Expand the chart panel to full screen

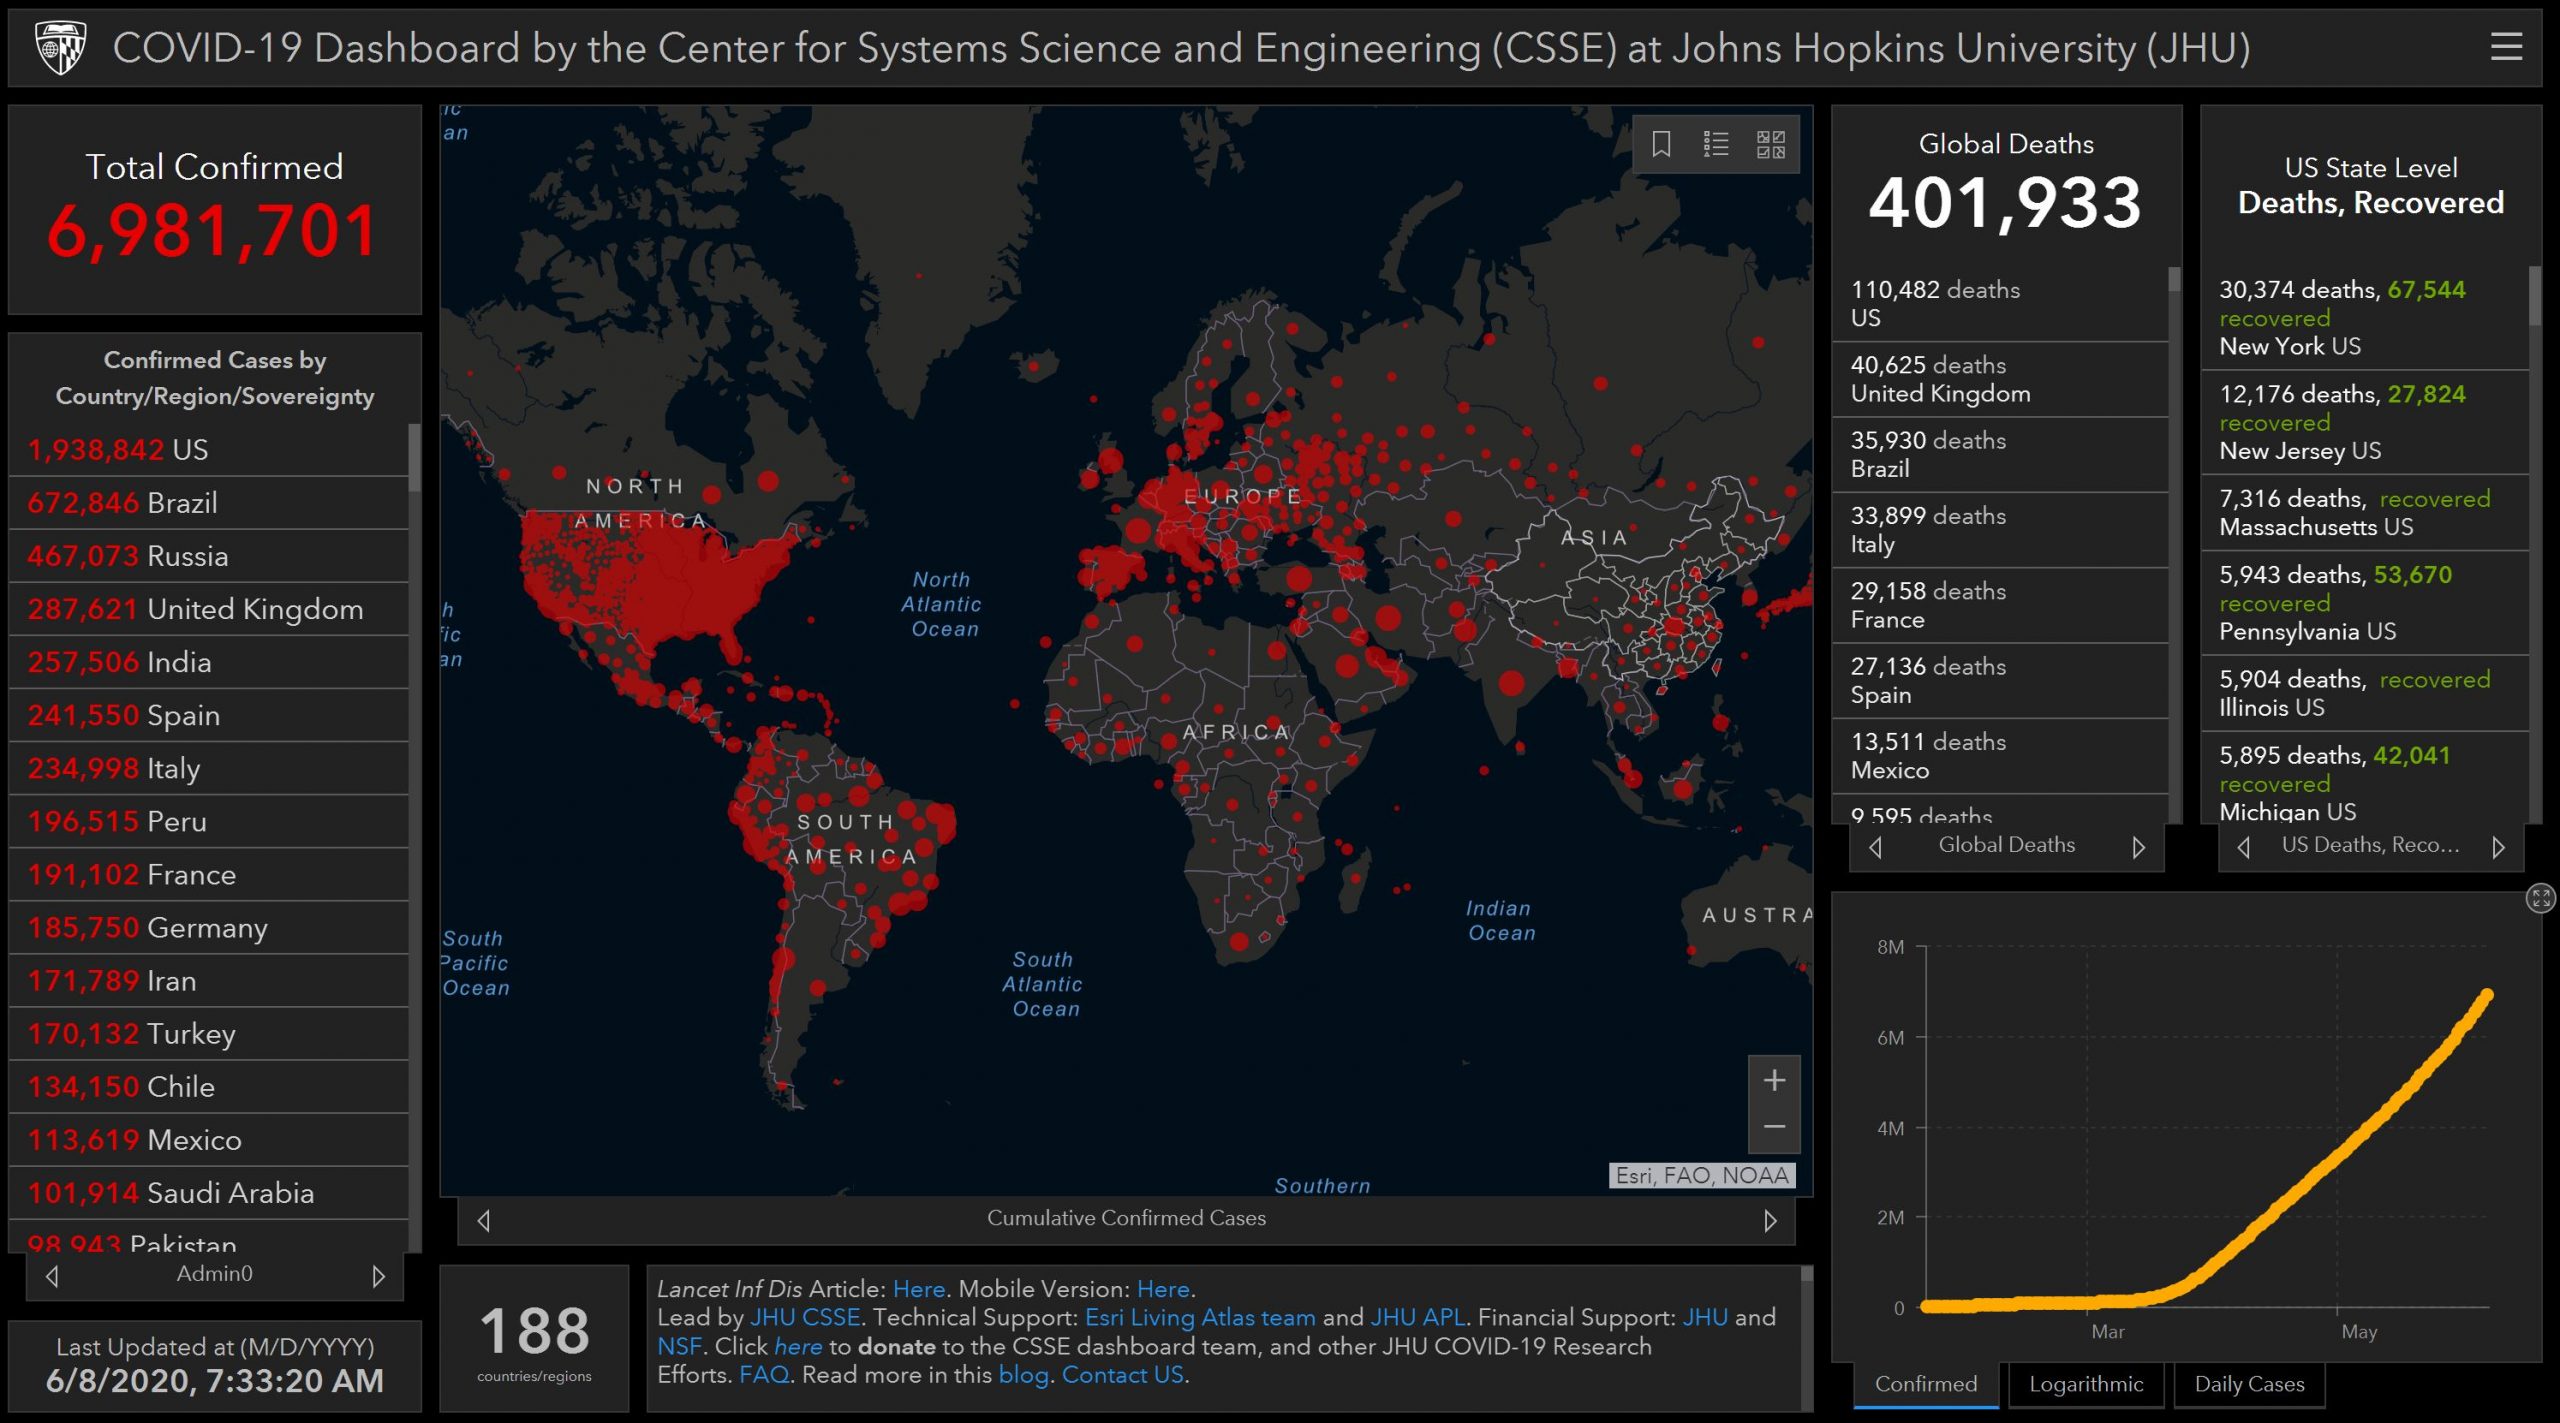[2540, 897]
